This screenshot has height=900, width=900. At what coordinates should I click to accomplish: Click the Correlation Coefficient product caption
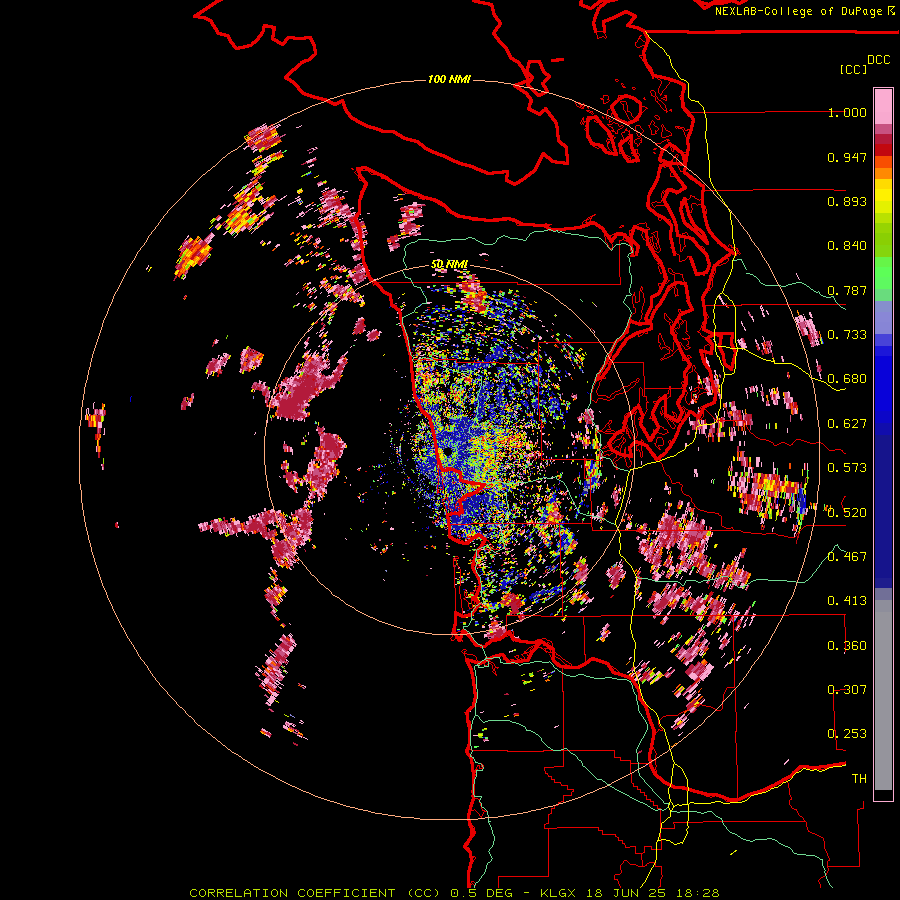click(x=454, y=893)
